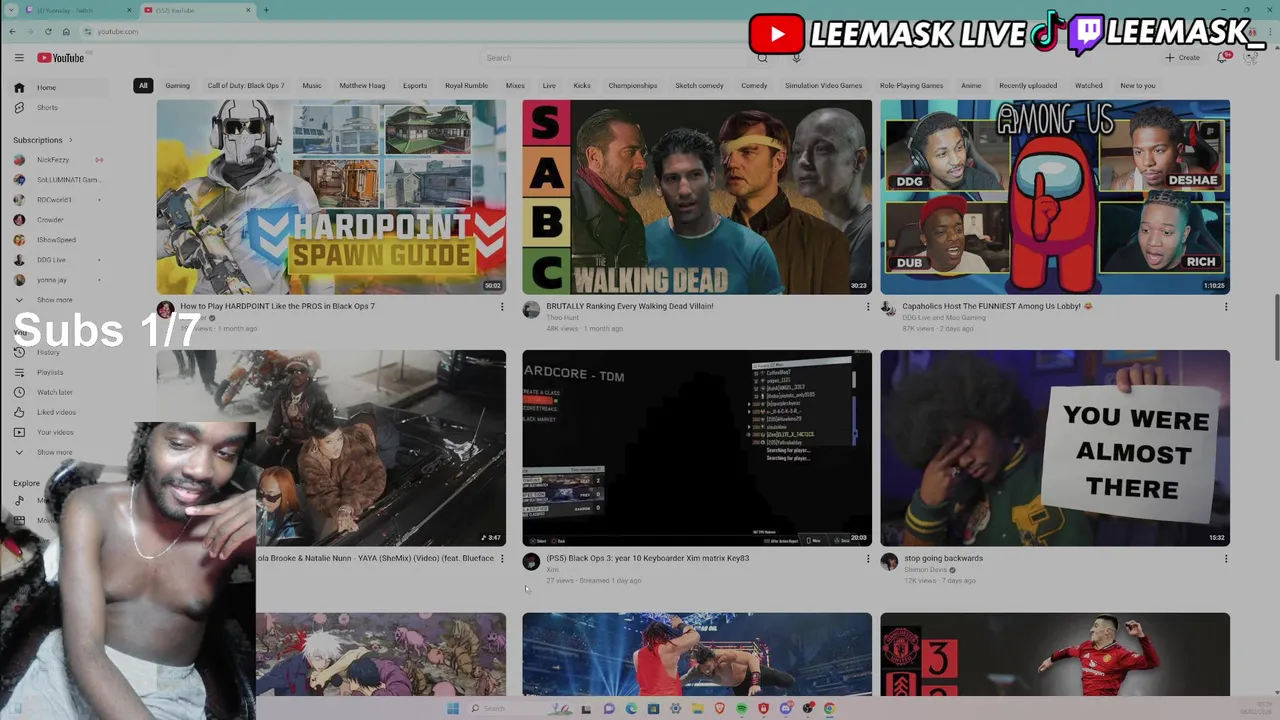
Task: Open a new browser tab
Action: 266,10
